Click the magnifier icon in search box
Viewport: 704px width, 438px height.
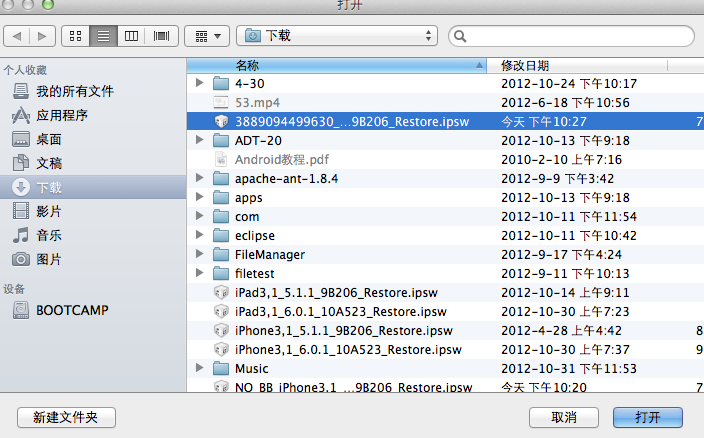(460, 36)
